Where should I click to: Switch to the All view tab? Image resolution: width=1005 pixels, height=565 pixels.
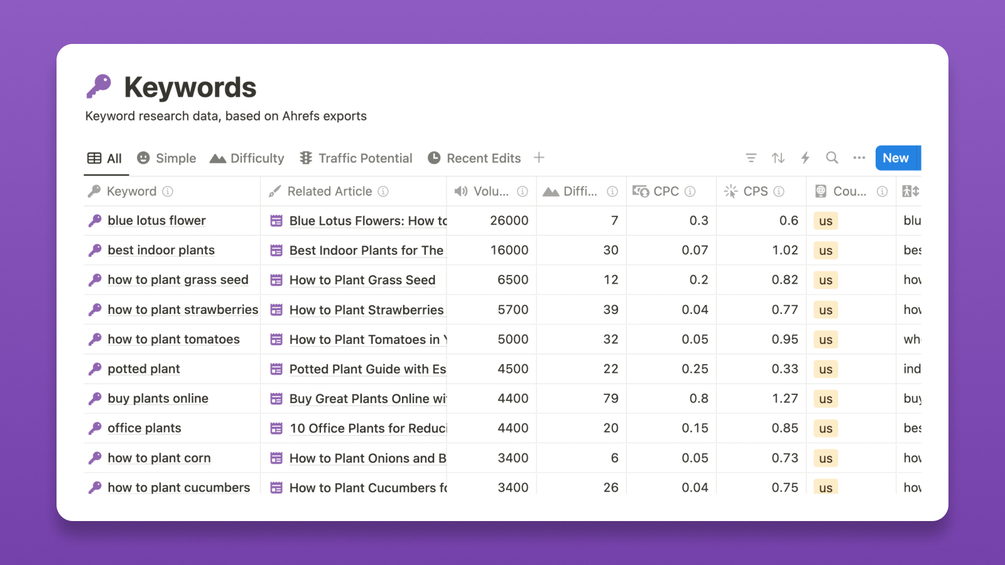pos(104,158)
